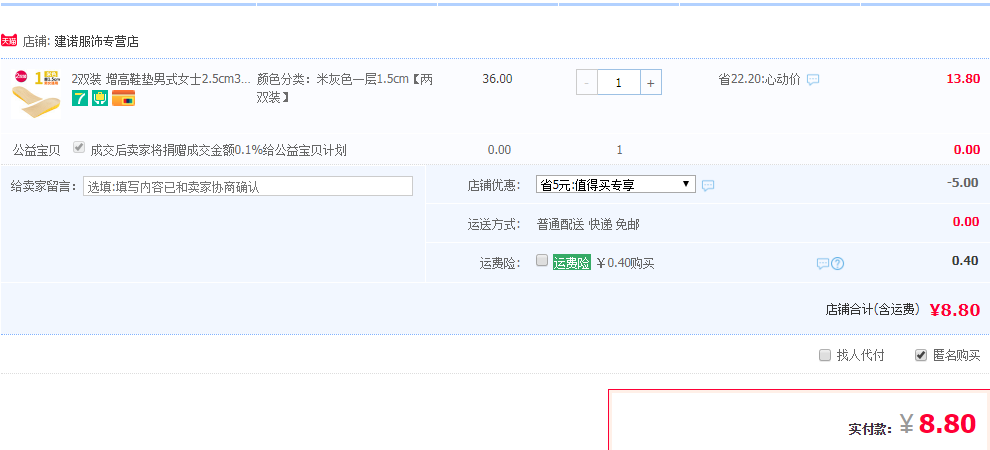Click the green 7-day return icon
990x450 pixels.
pos(80,98)
